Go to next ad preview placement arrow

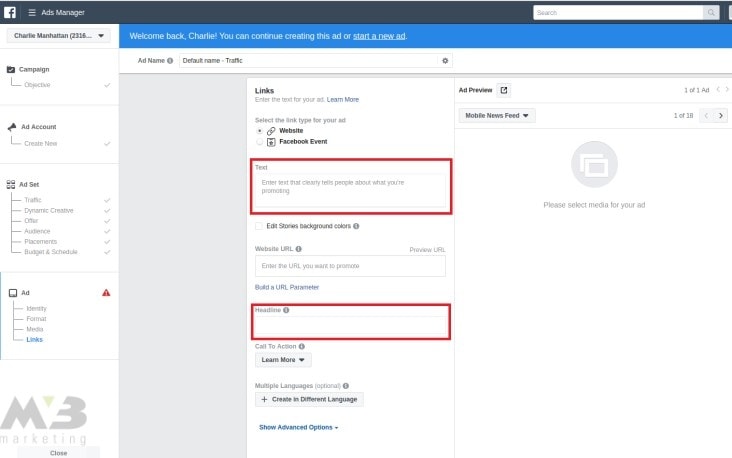(721, 115)
